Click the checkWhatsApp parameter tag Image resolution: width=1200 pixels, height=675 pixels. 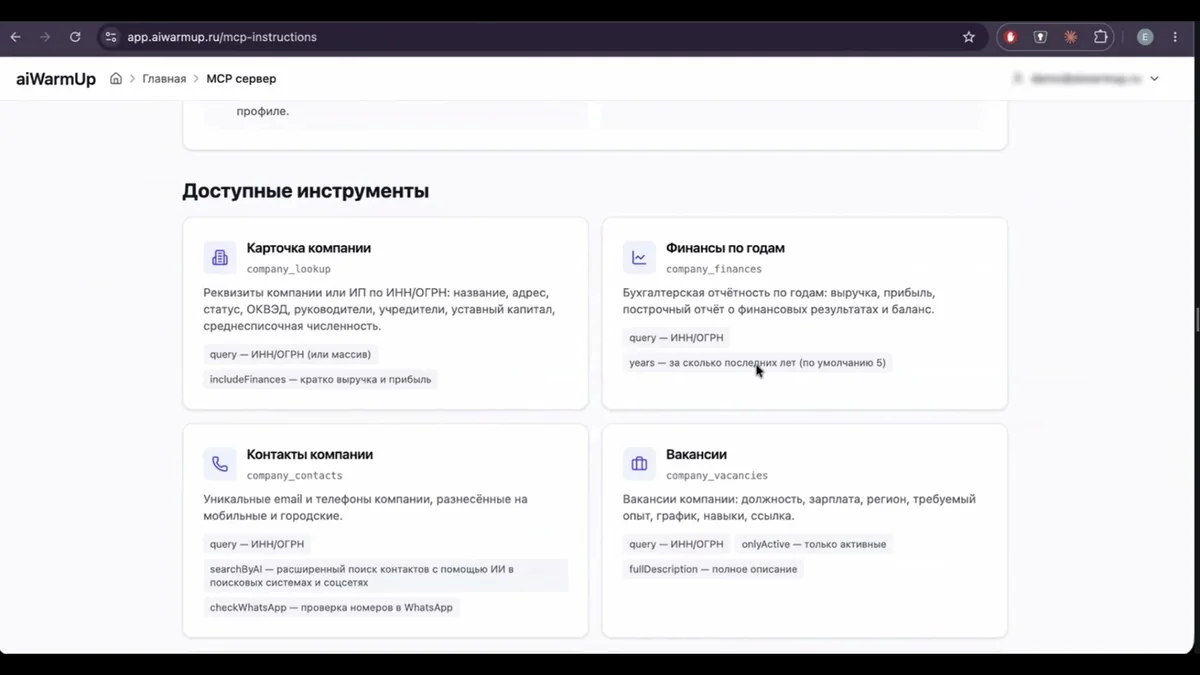(x=331, y=607)
